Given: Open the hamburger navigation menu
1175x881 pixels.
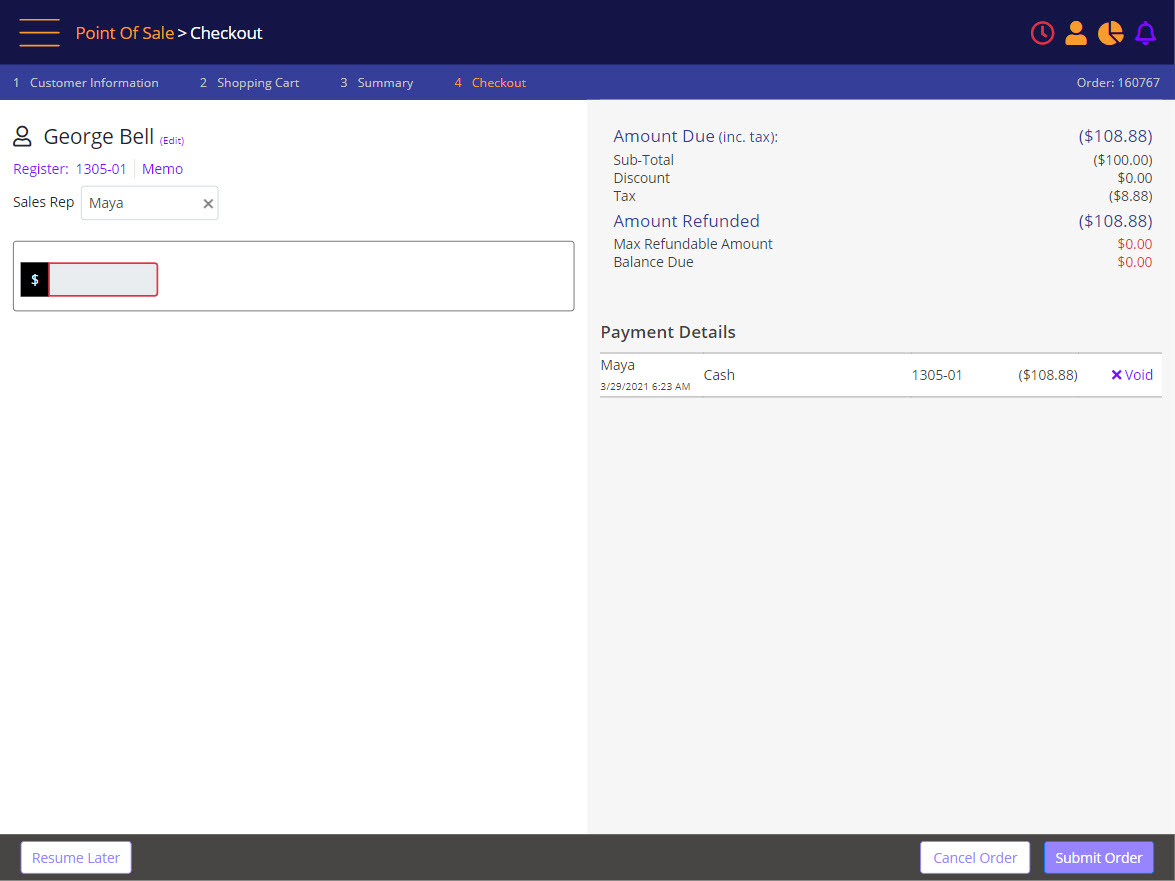Looking at the screenshot, I should pos(40,33).
